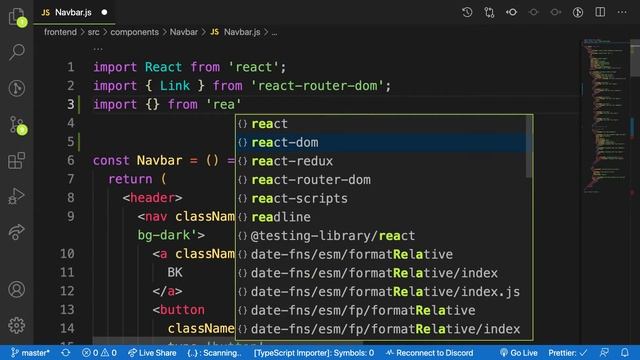Select the Navbar.js editor tab
Viewport: 640px width, 360px height.
(x=74, y=12)
